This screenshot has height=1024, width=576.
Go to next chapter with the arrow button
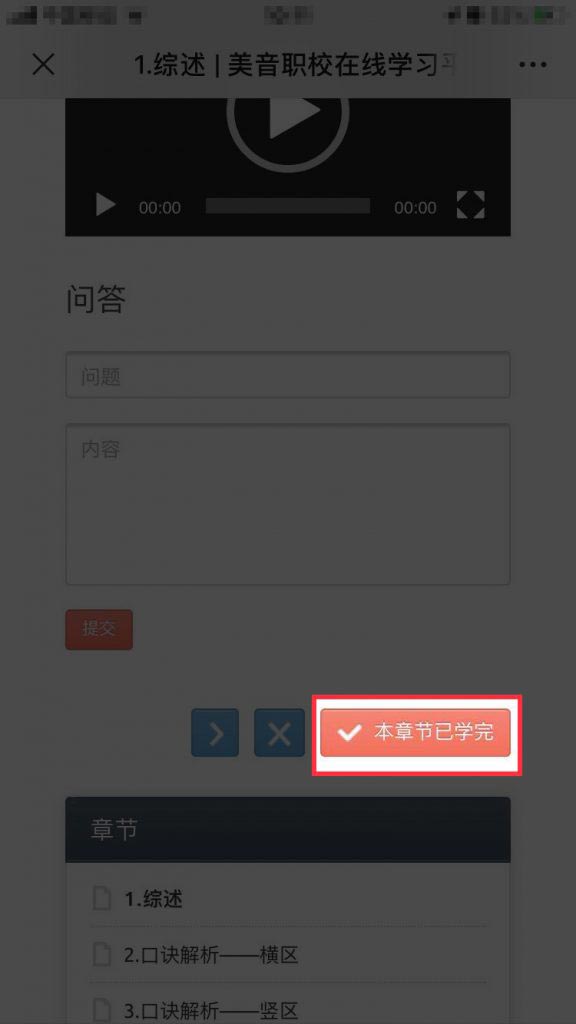[215, 733]
